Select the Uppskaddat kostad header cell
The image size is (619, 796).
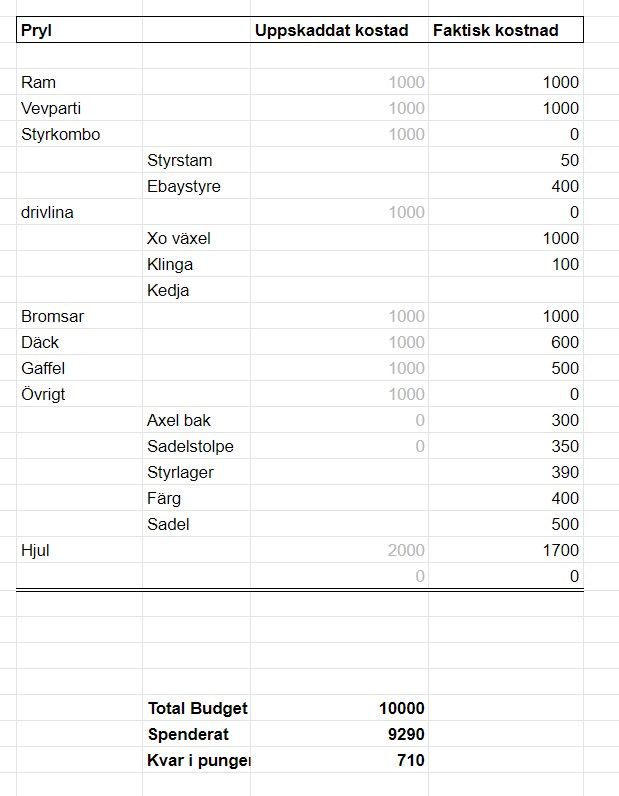339,30
